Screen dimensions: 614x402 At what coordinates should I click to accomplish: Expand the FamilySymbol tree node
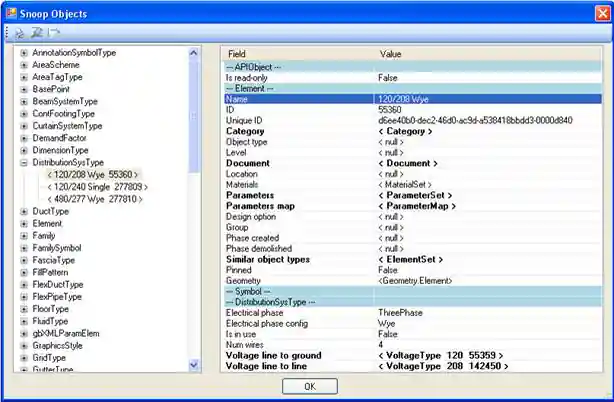pyautogui.click(x=23, y=248)
